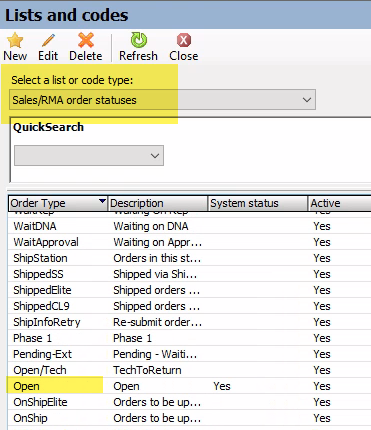
Task: Click the QuickSearch heading
Action: pos(48,127)
